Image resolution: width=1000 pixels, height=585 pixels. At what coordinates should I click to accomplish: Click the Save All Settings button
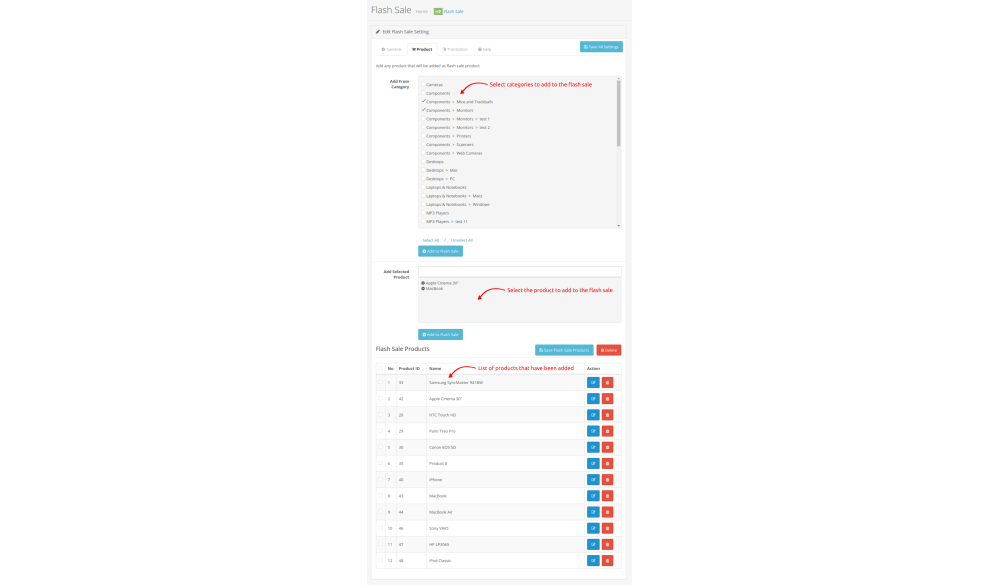(601, 47)
